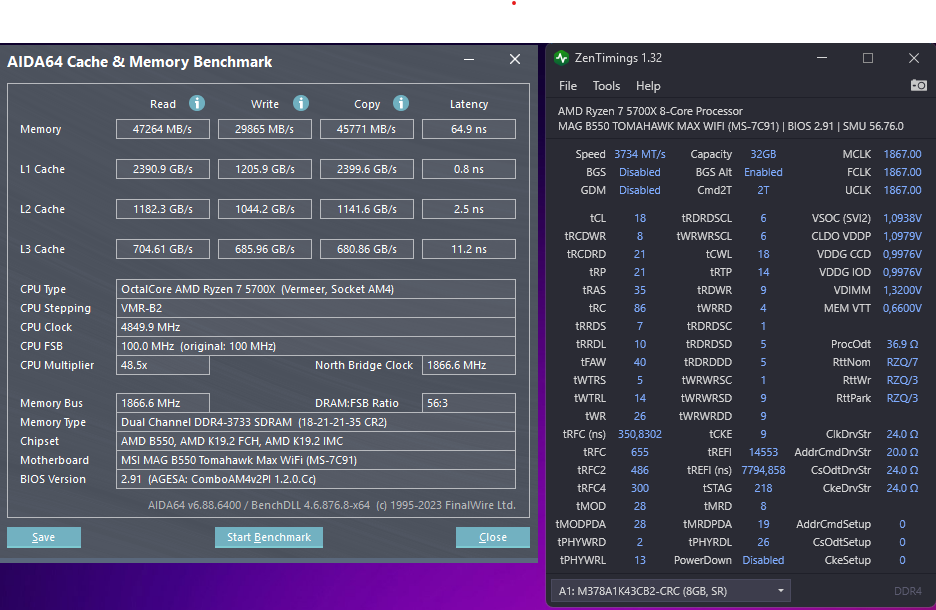Click the Save button in AIDA64
936x610 pixels.
[44, 537]
